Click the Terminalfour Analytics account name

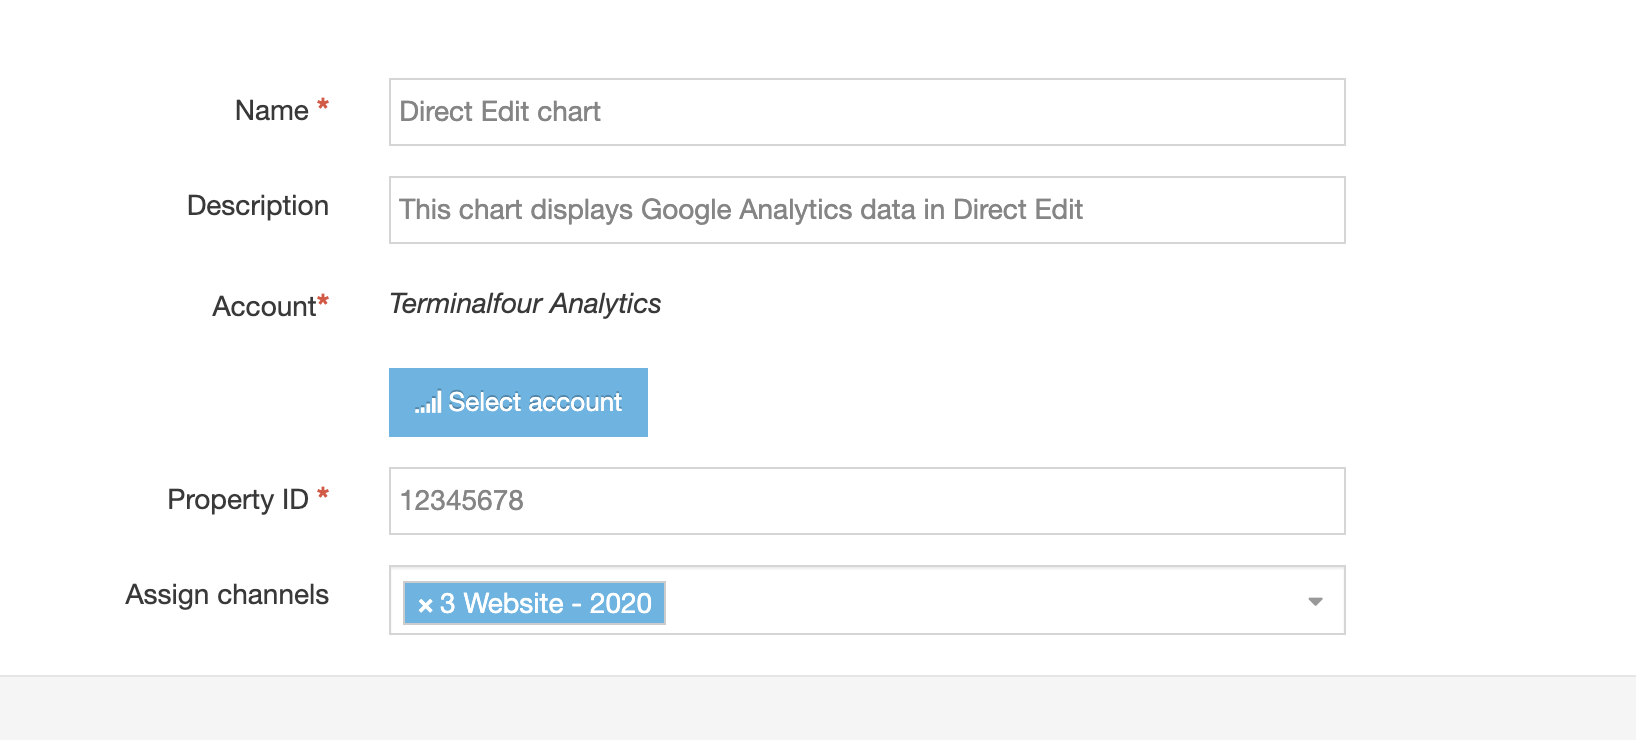525,304
